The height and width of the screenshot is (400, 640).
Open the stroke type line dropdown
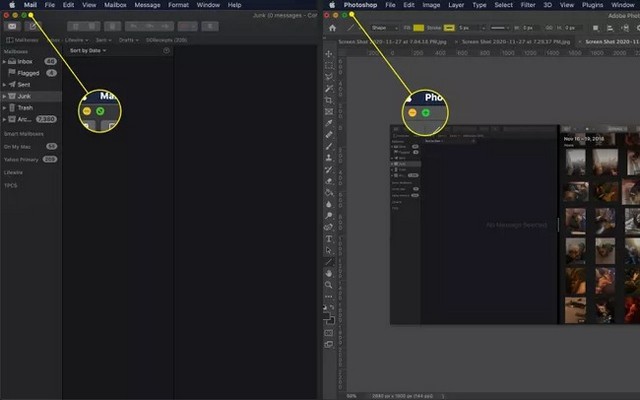tap(500, 28)
